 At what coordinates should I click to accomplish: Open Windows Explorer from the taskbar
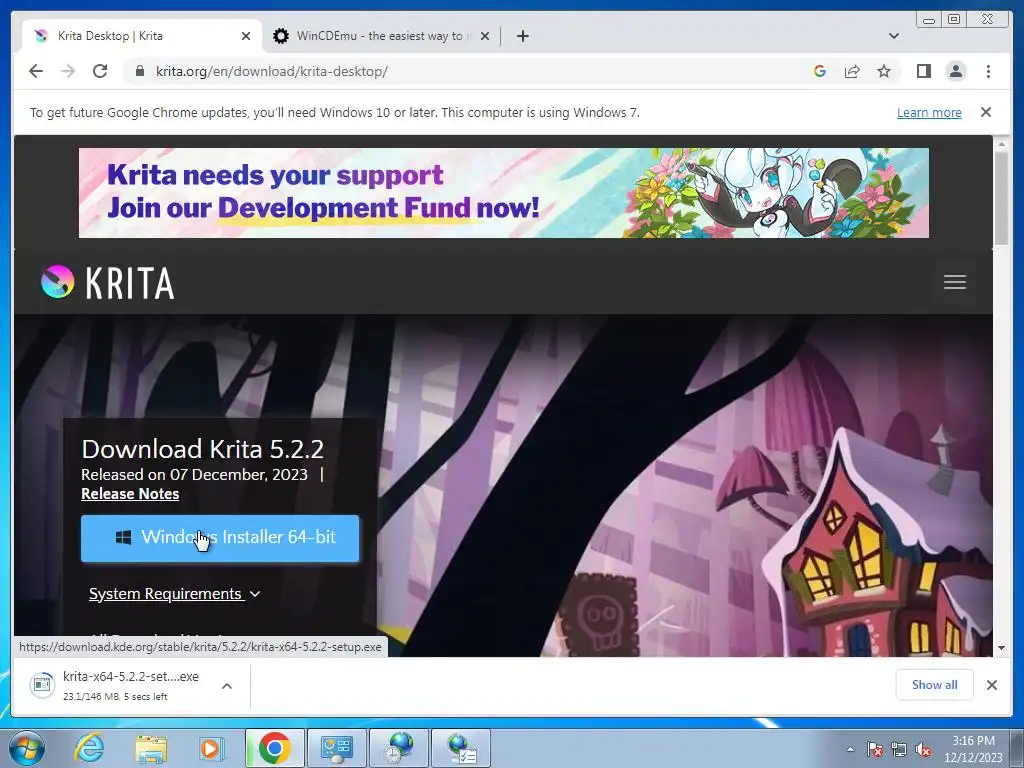point(151,748)
